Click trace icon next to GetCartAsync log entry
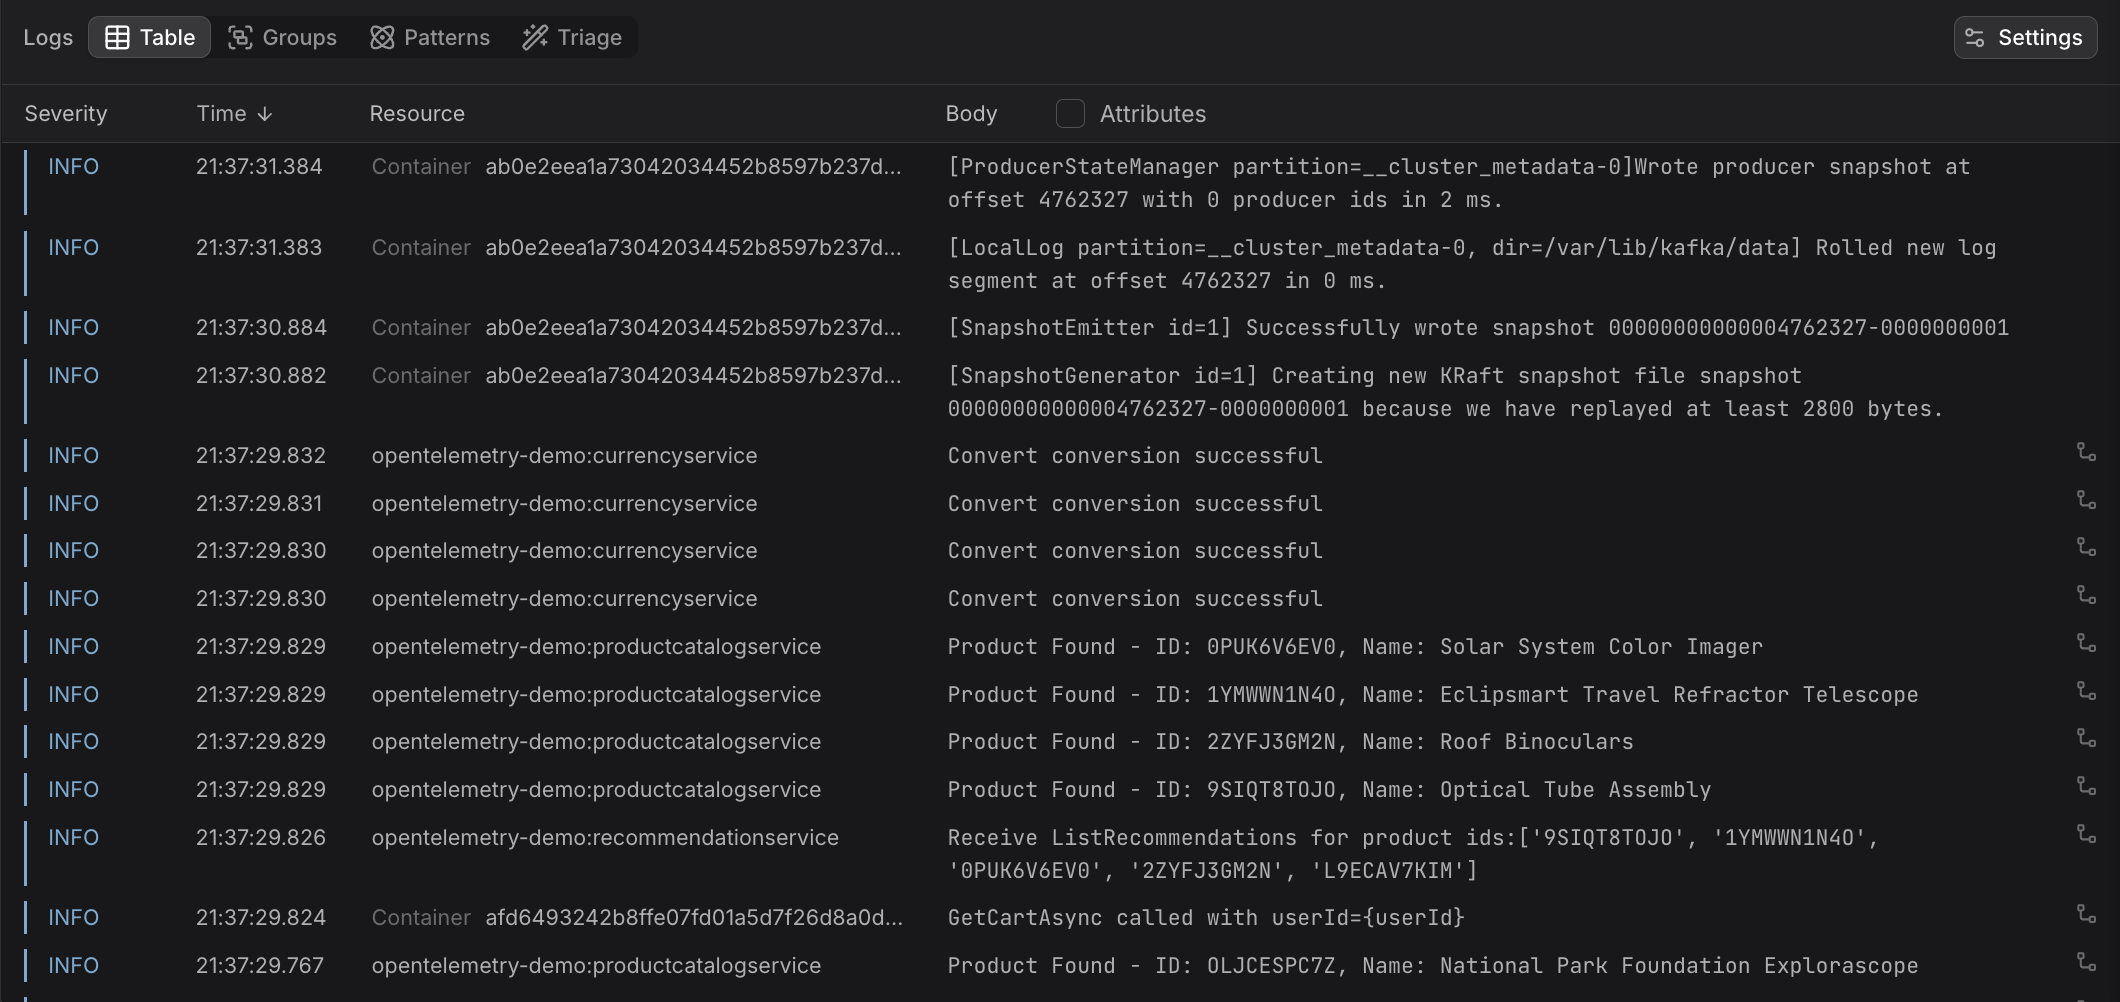Viewport: 2120px width, 1002px height. click(2088, 913)
